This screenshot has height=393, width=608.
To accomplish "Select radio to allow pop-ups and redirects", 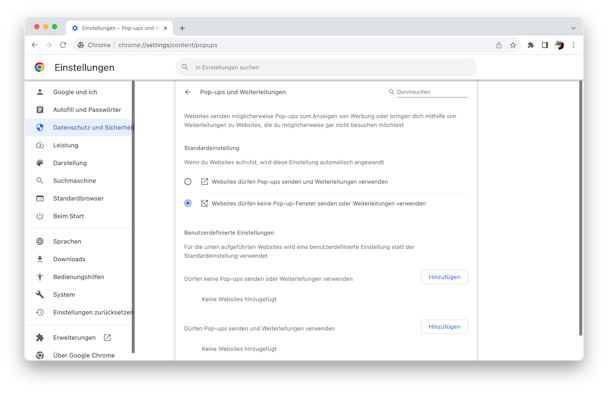I will (188, 181).
